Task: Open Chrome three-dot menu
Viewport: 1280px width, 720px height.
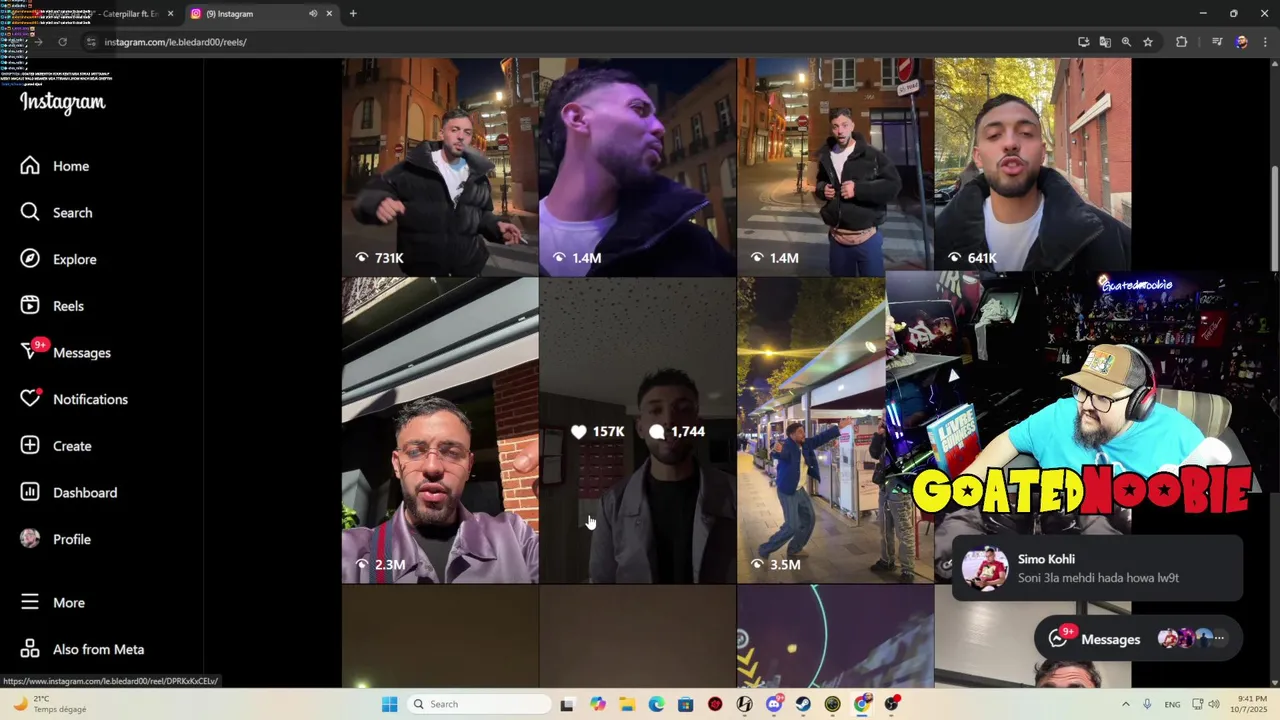Action: 1264,42
